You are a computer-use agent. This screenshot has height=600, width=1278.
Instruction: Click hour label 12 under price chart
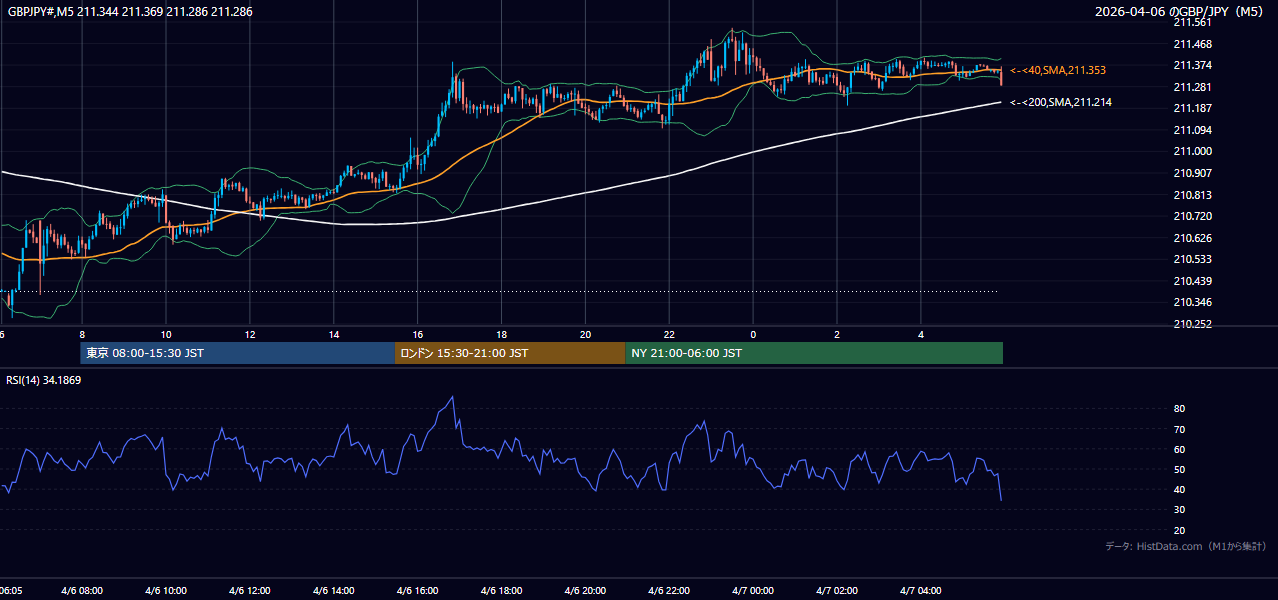point(250,335)
